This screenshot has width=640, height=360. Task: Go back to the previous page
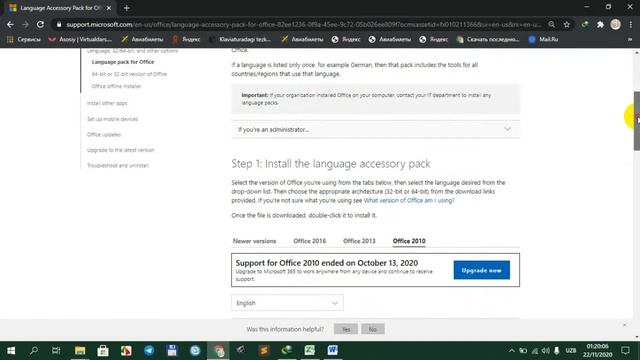coord(10,24)
